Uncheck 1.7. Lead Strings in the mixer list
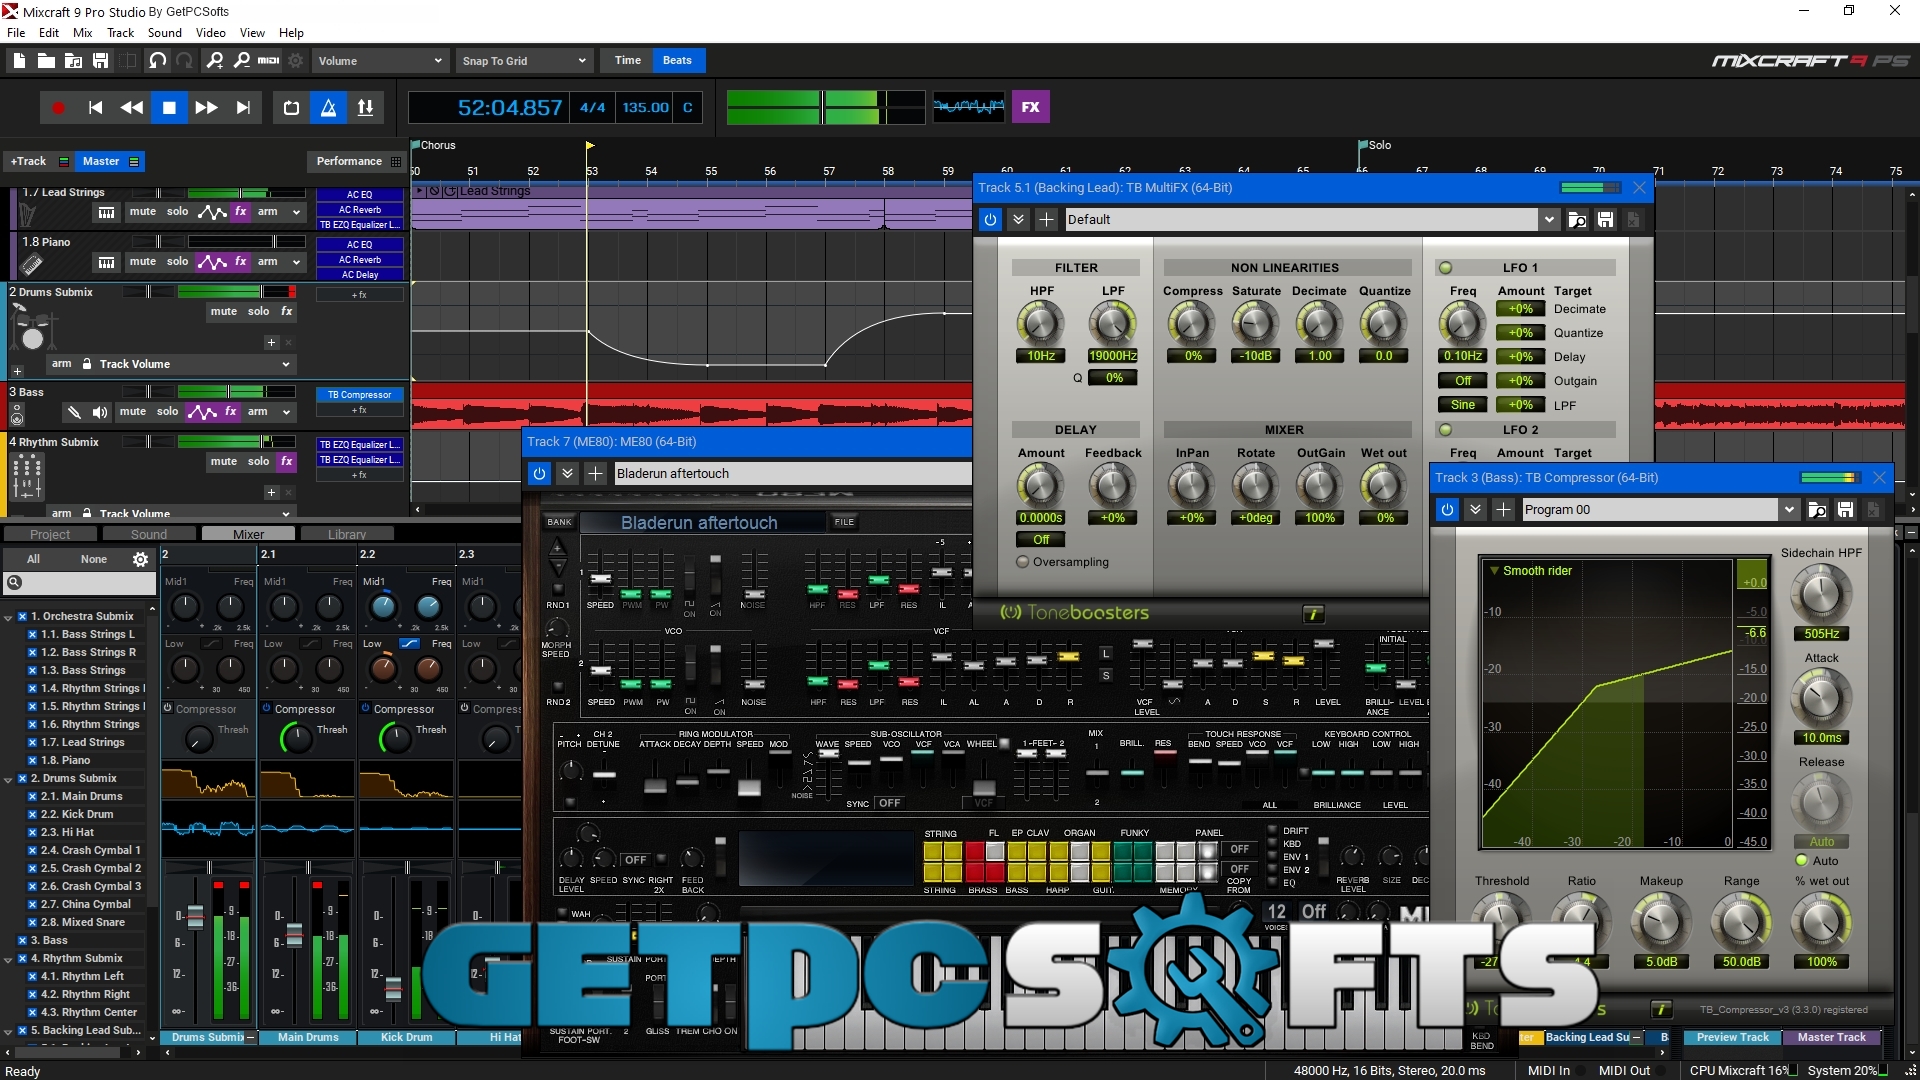The height and width of the screenshot is (1080, 1920). click(32, 743)
